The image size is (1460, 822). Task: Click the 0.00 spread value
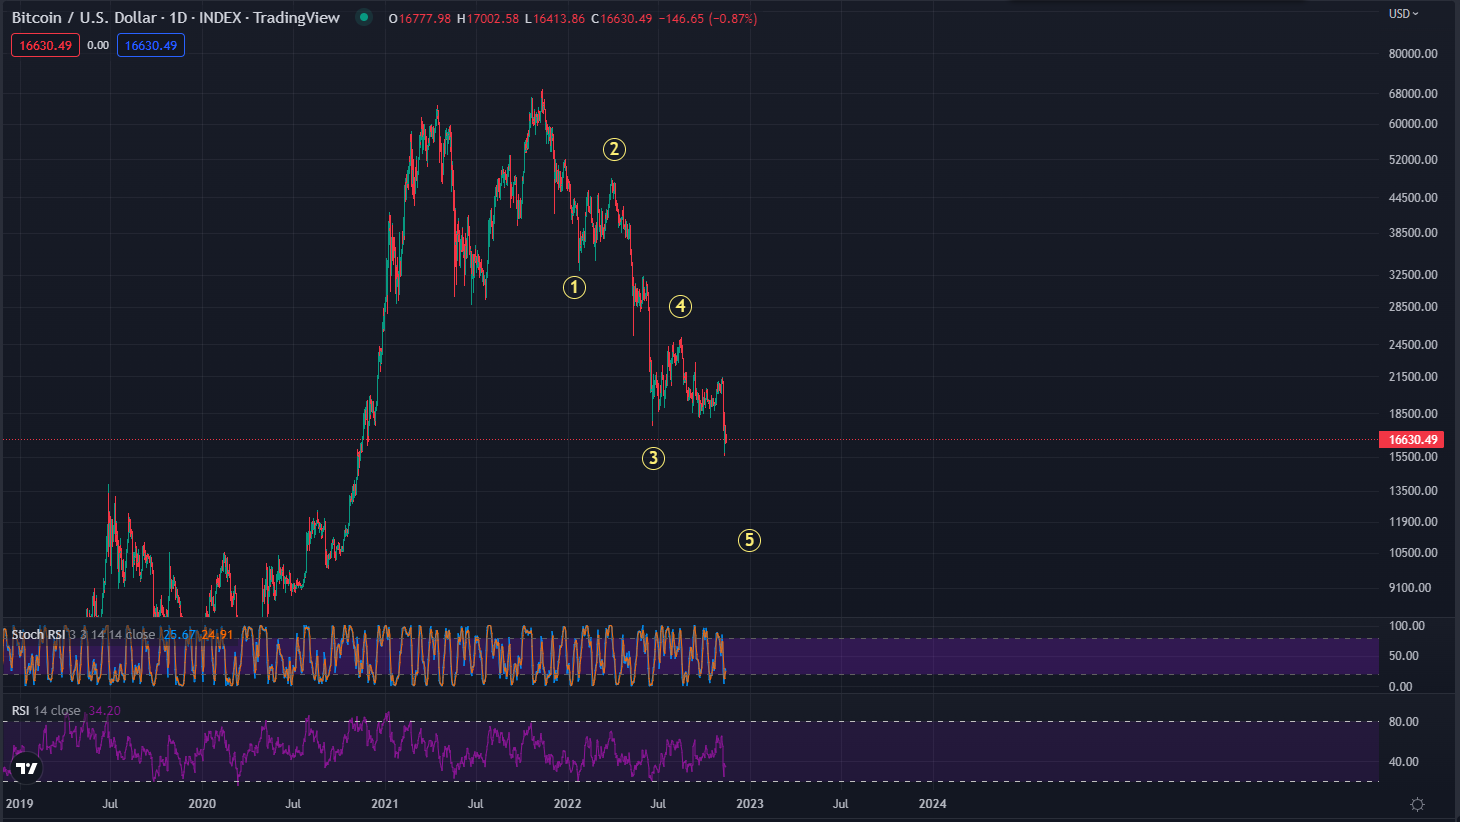98,45
